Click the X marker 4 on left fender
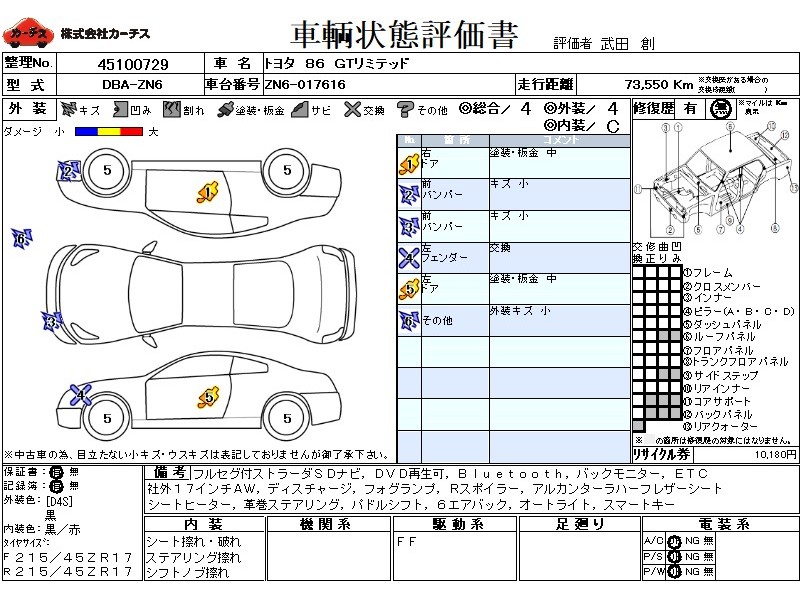800x600 pixels. pyautogui.click(x=81, y=394)
